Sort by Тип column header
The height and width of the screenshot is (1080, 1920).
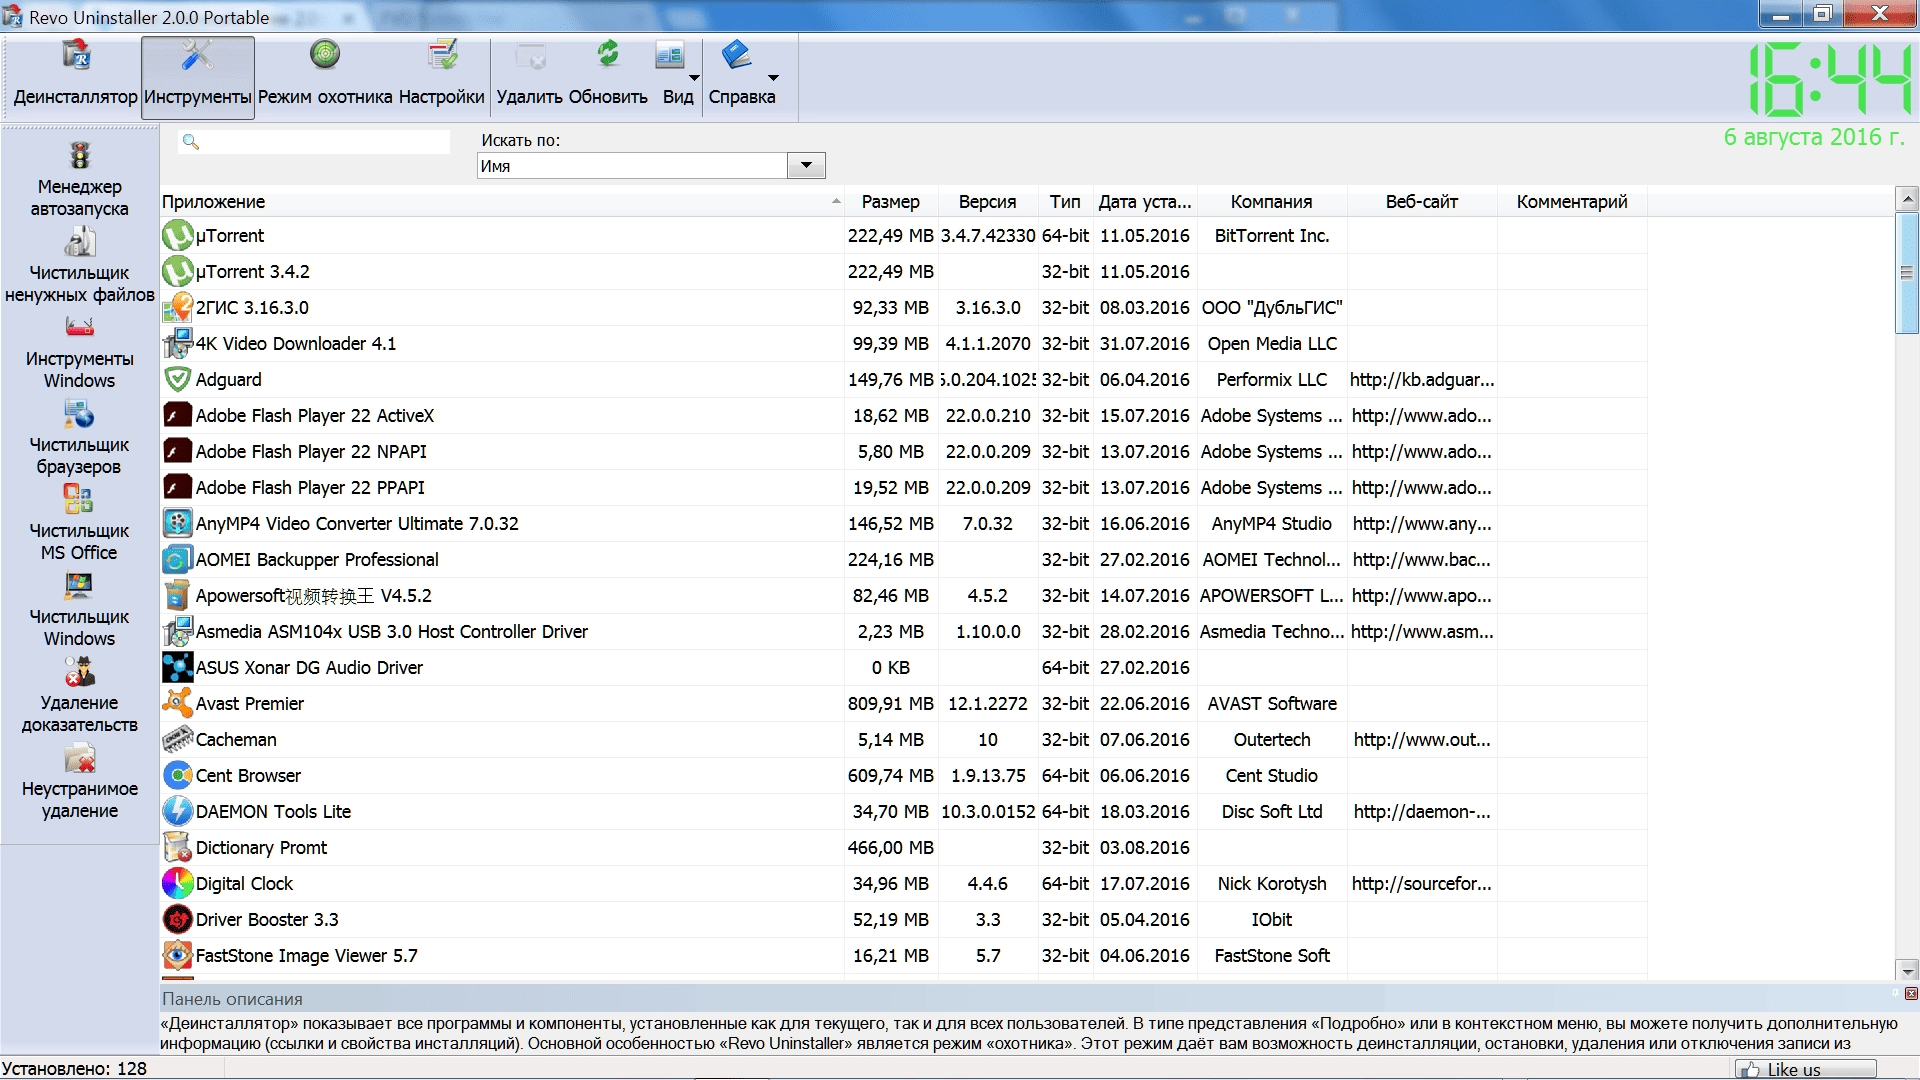click(1065, 202)
